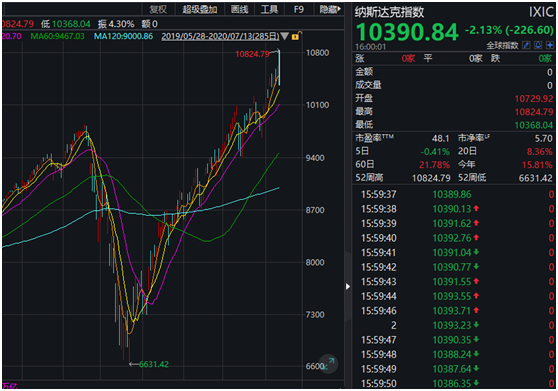The image size is (558, 391).
Task: Toggle the yellow lock icon by date range
Action: [296, 36]
